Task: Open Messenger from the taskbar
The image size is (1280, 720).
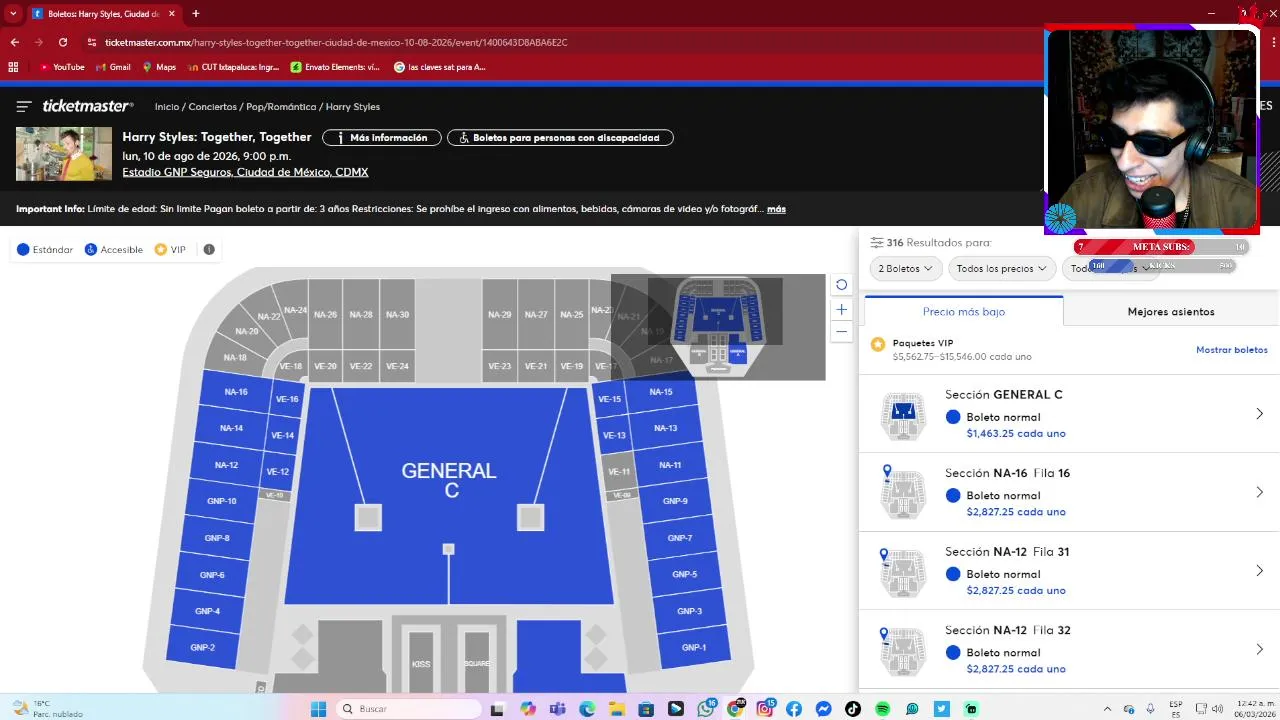Action: [x=823, y=709]
